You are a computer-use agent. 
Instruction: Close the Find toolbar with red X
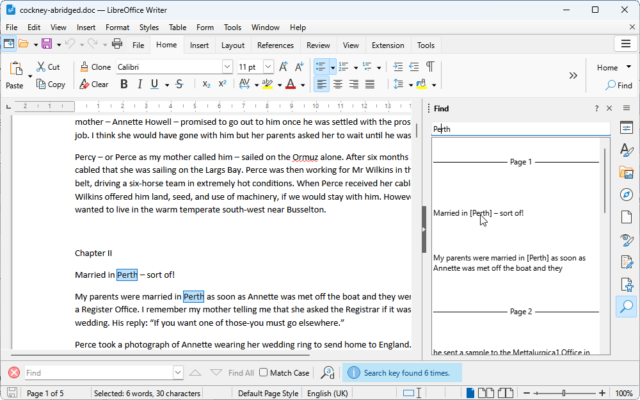tap(14, 372)
